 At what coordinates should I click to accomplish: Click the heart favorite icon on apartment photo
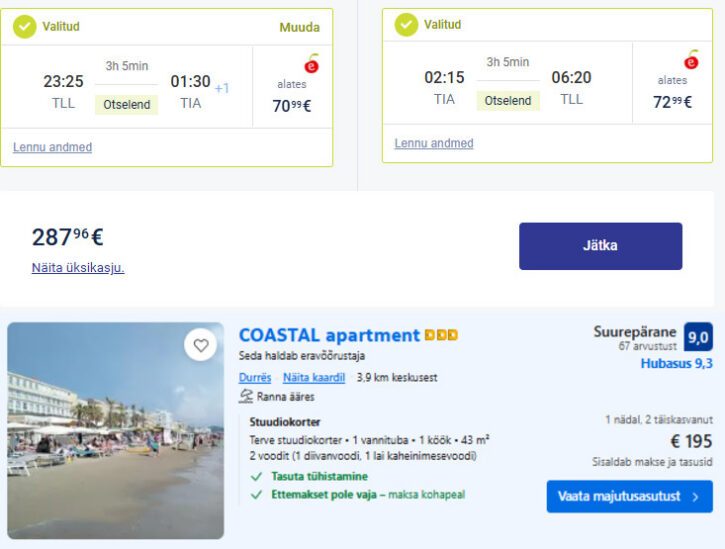pos(201,345)
